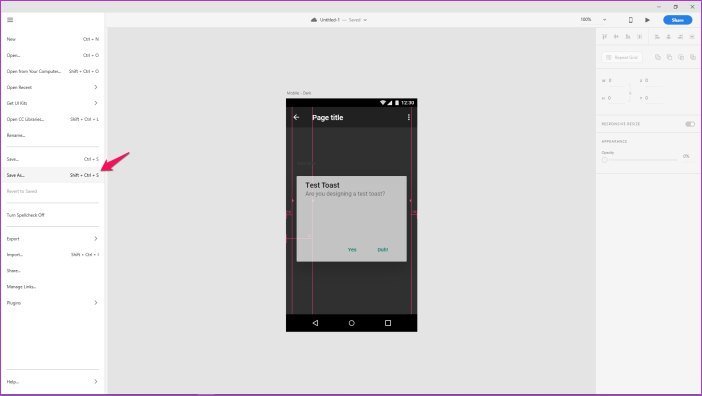Expand the Export submenu
This screenshot has width=702, height=396.
[52, 239]
